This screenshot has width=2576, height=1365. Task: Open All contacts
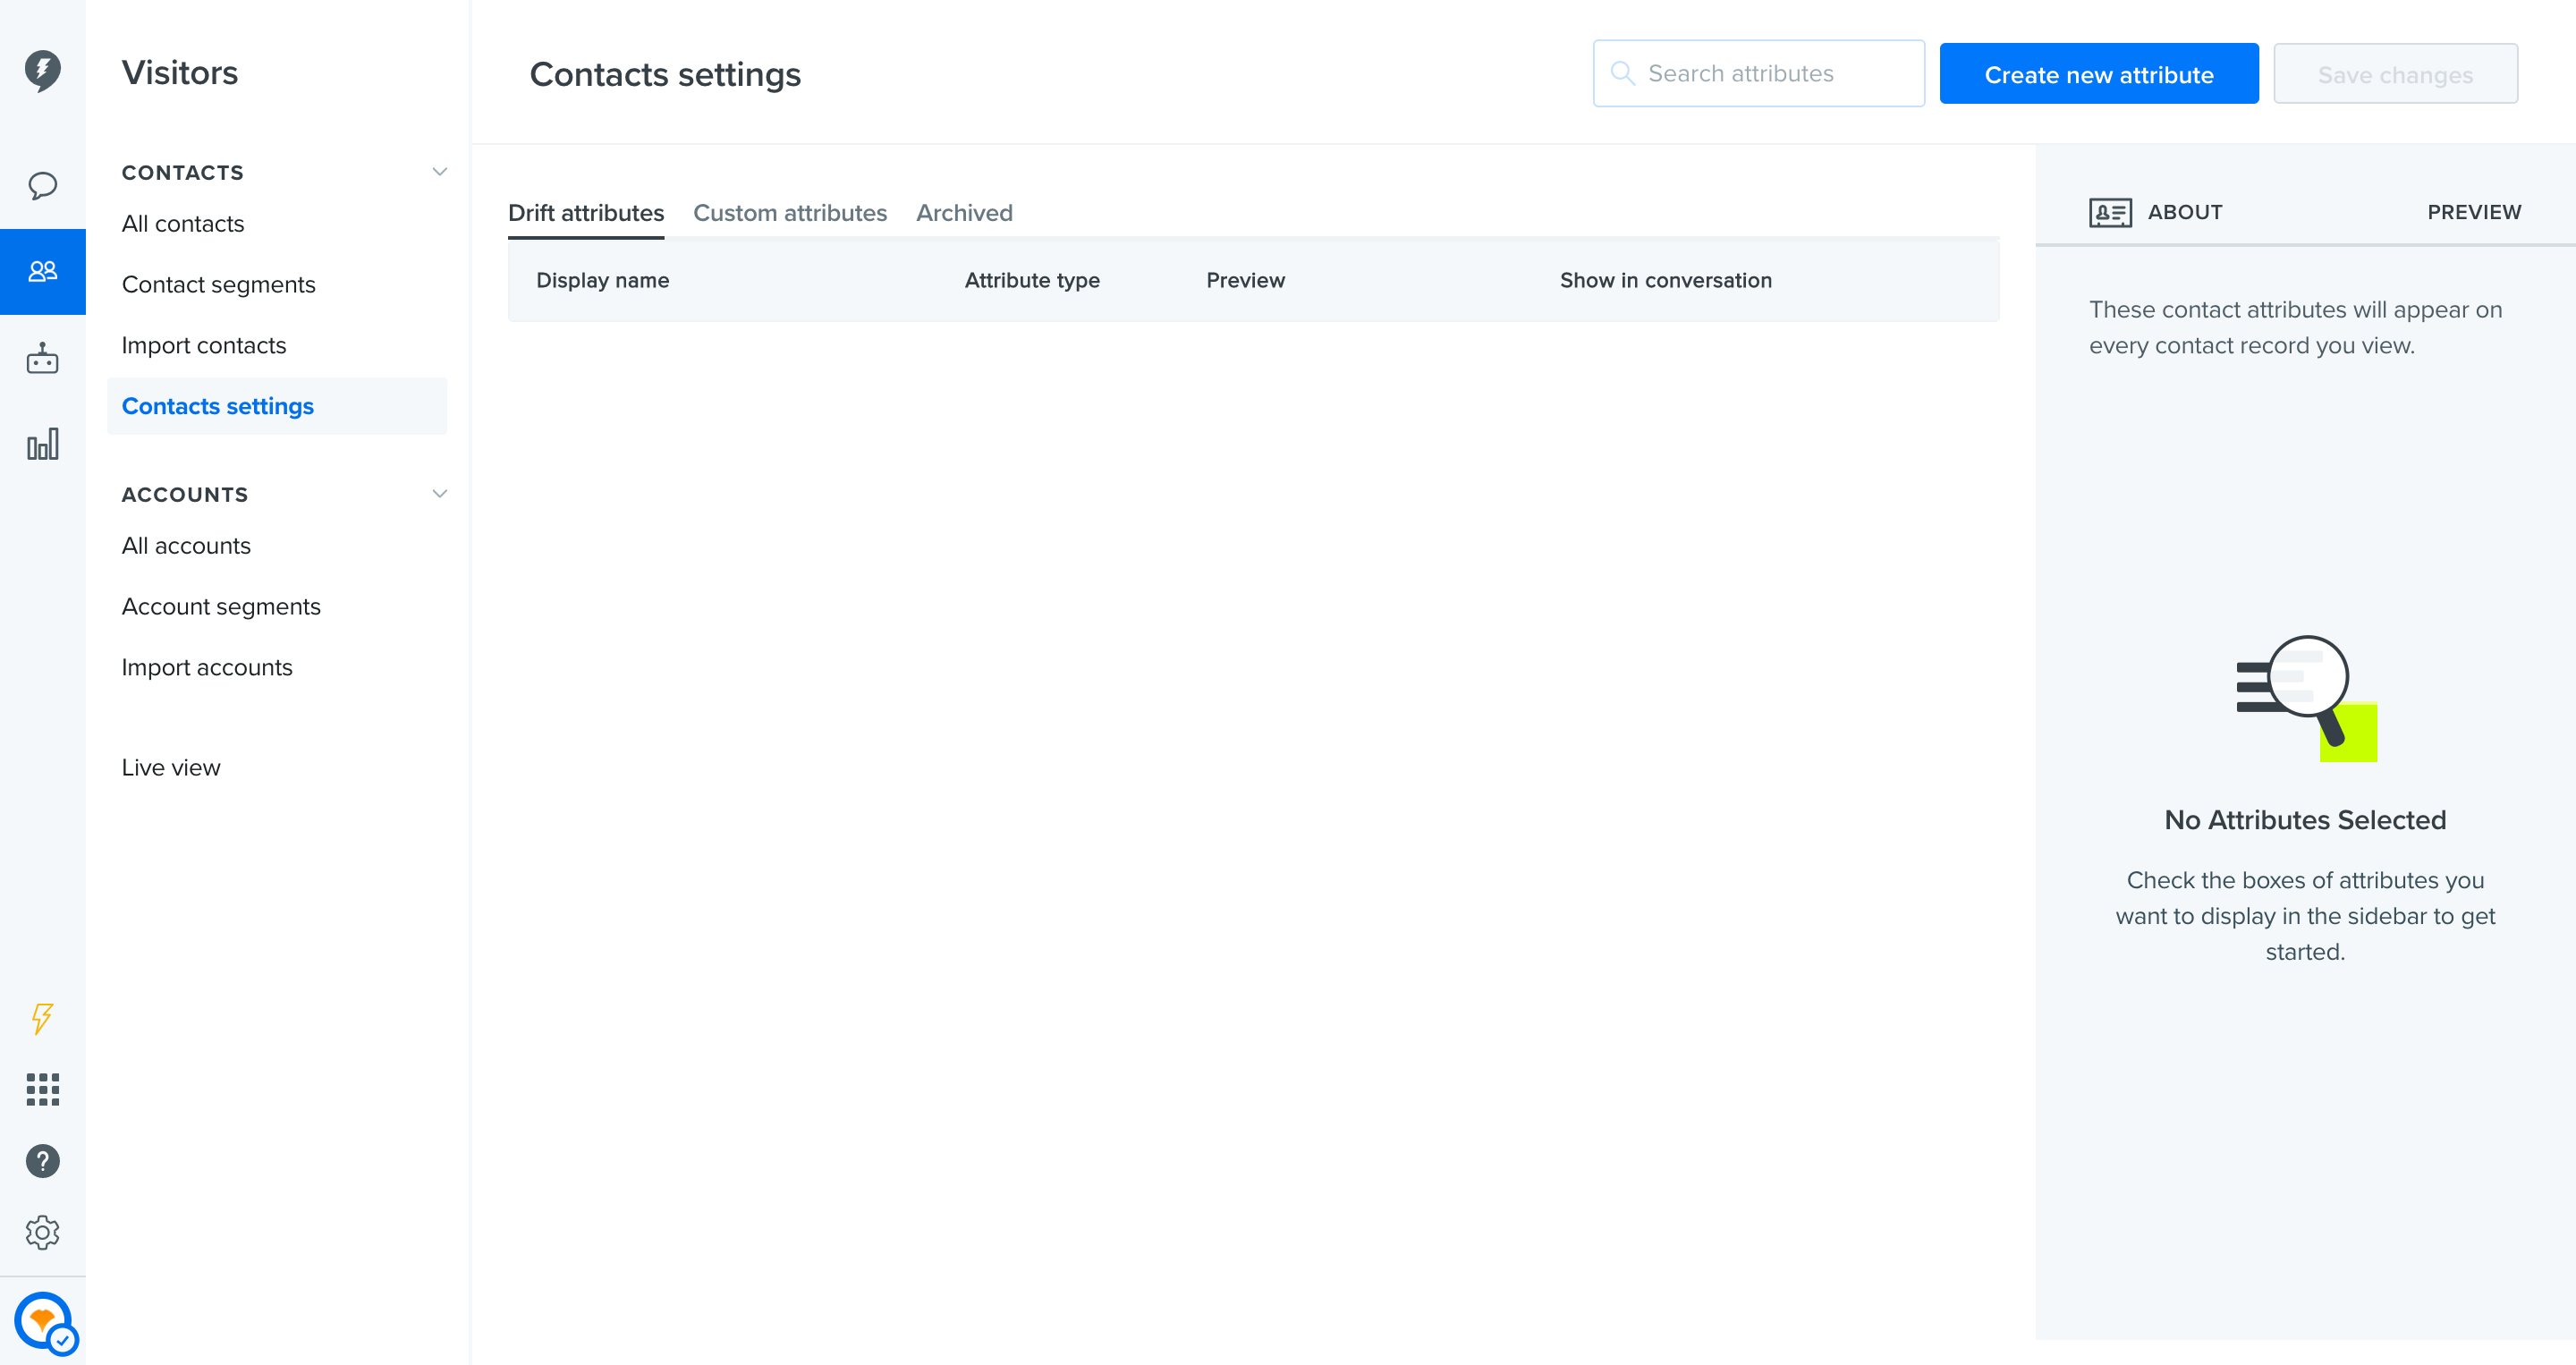pos(183,224)
